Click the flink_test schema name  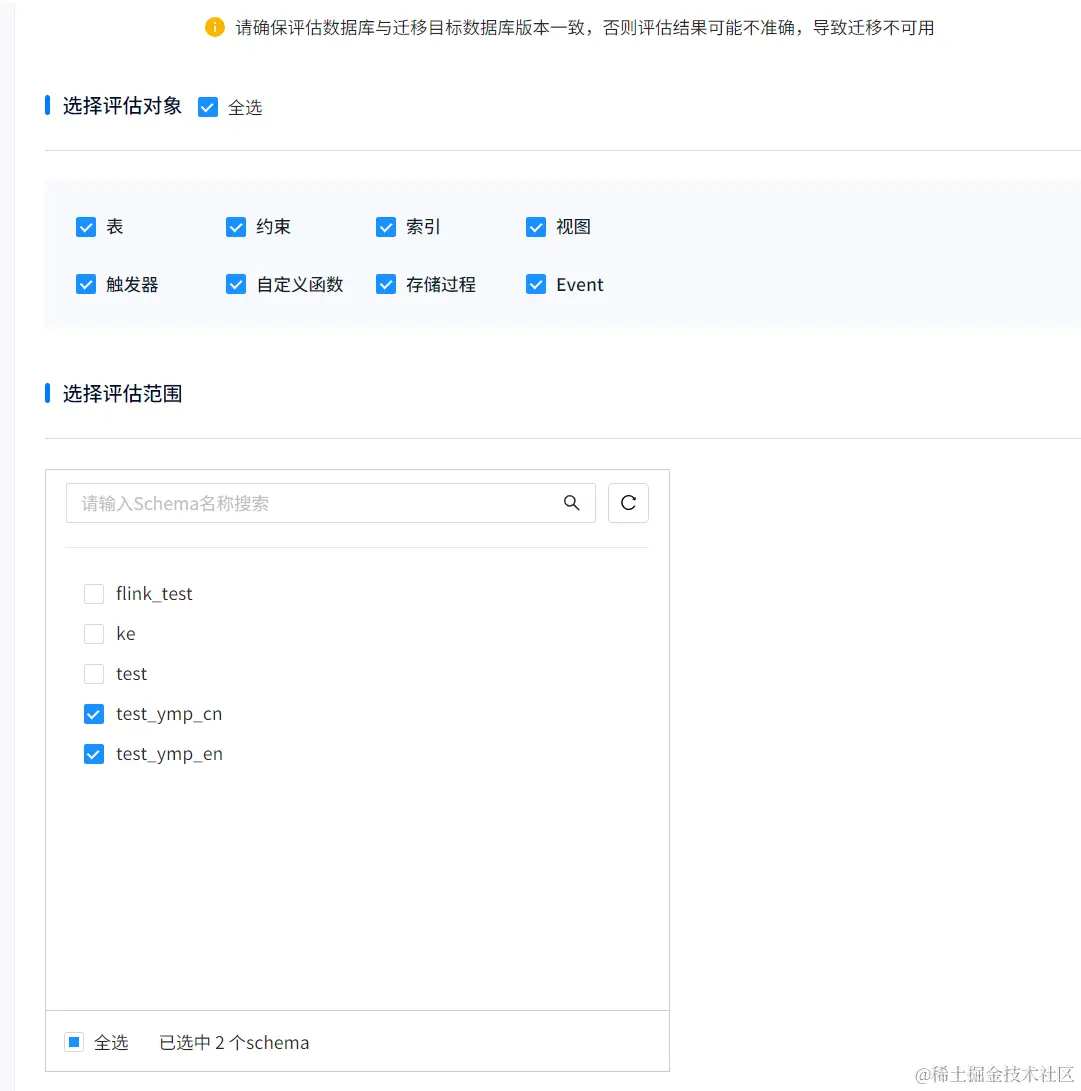(154, 594)
